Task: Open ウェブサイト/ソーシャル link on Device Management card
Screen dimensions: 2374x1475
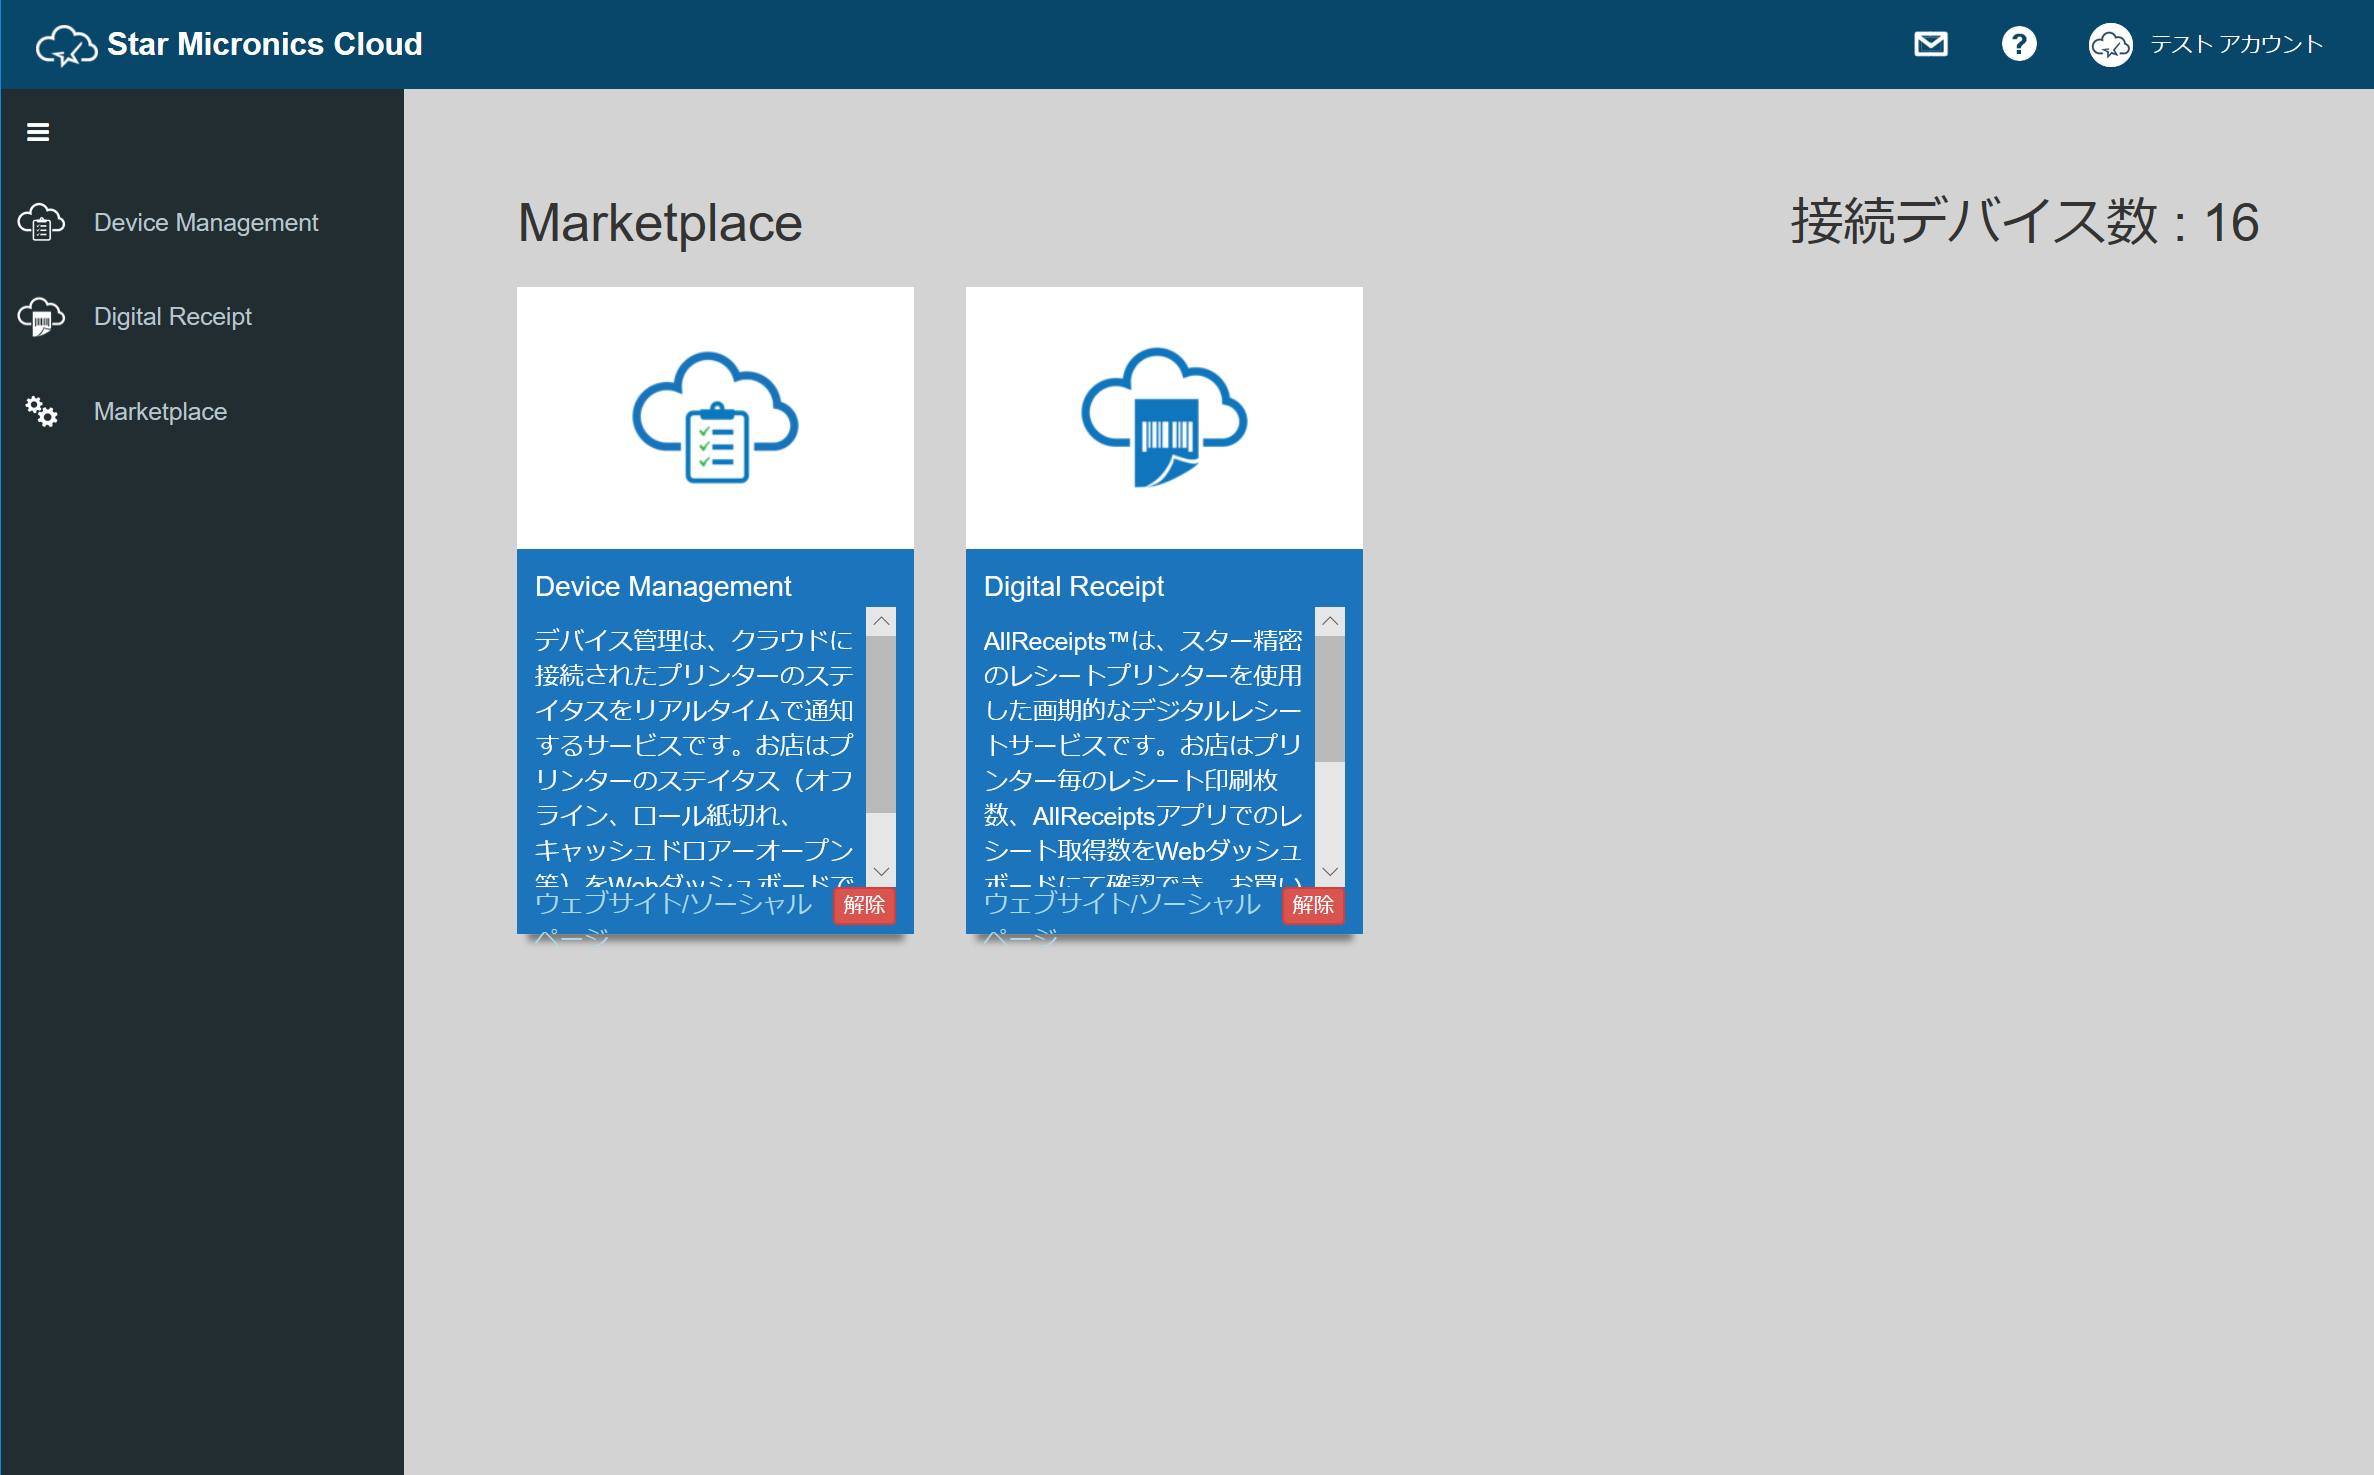Action: click(x=673, y=903)
